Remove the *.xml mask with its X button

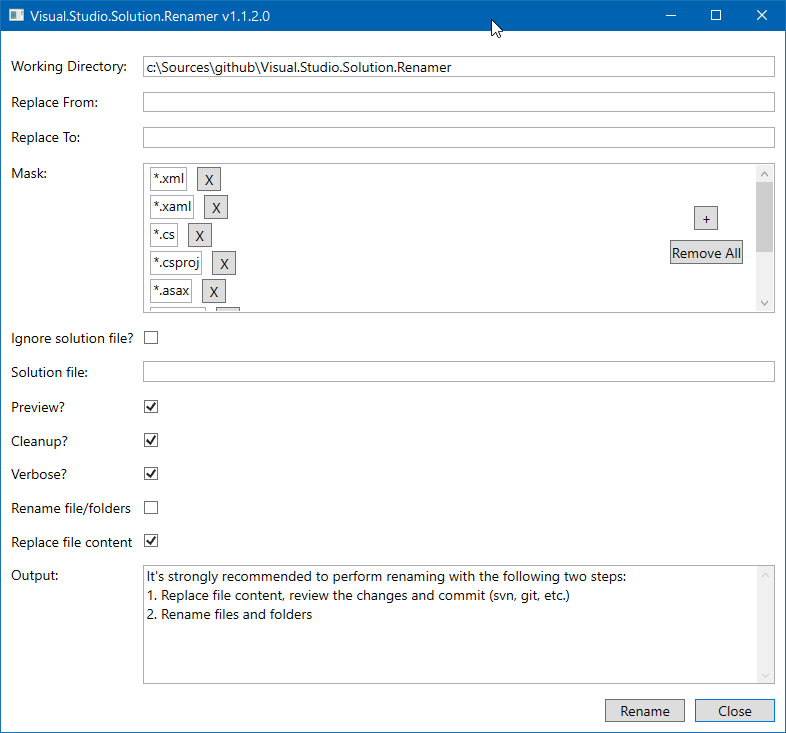[209, 179]
